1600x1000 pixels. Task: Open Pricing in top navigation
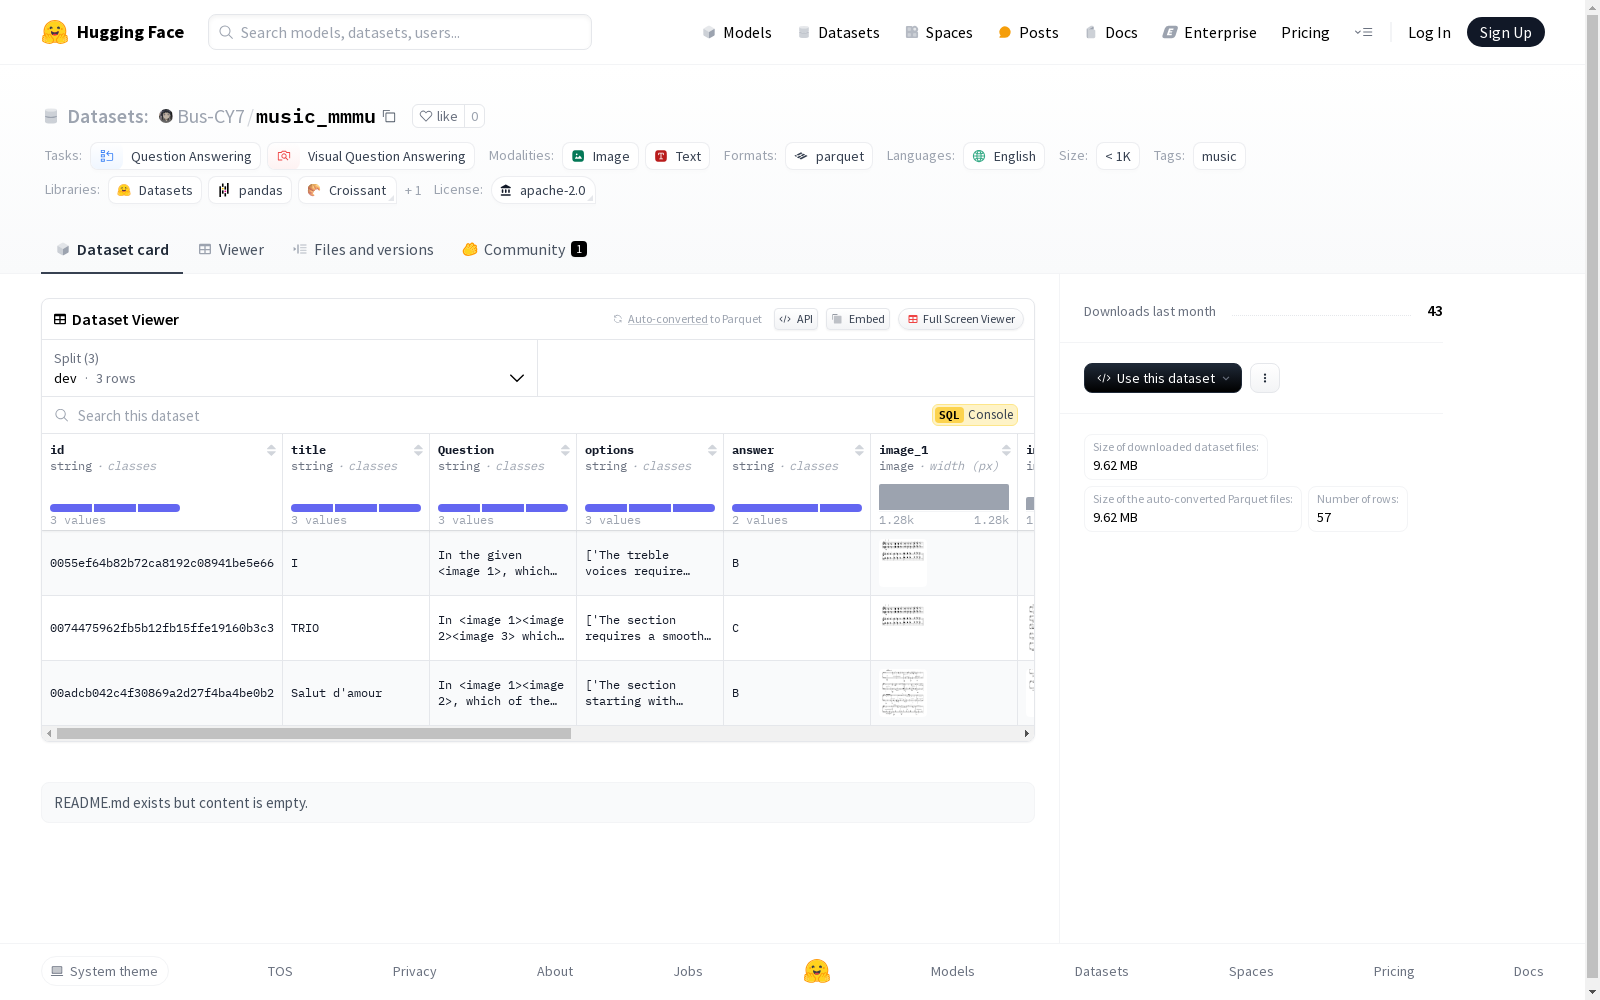tap(1305, 32)
